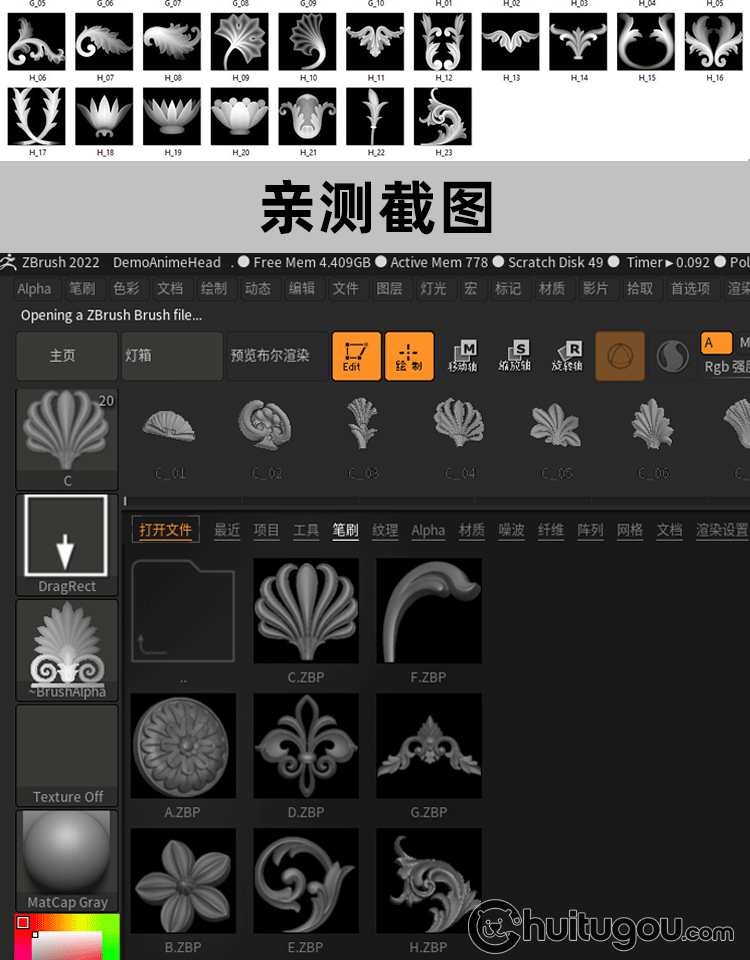
Task: Select the Scale tool marked S
Action: tap(514, 356)
